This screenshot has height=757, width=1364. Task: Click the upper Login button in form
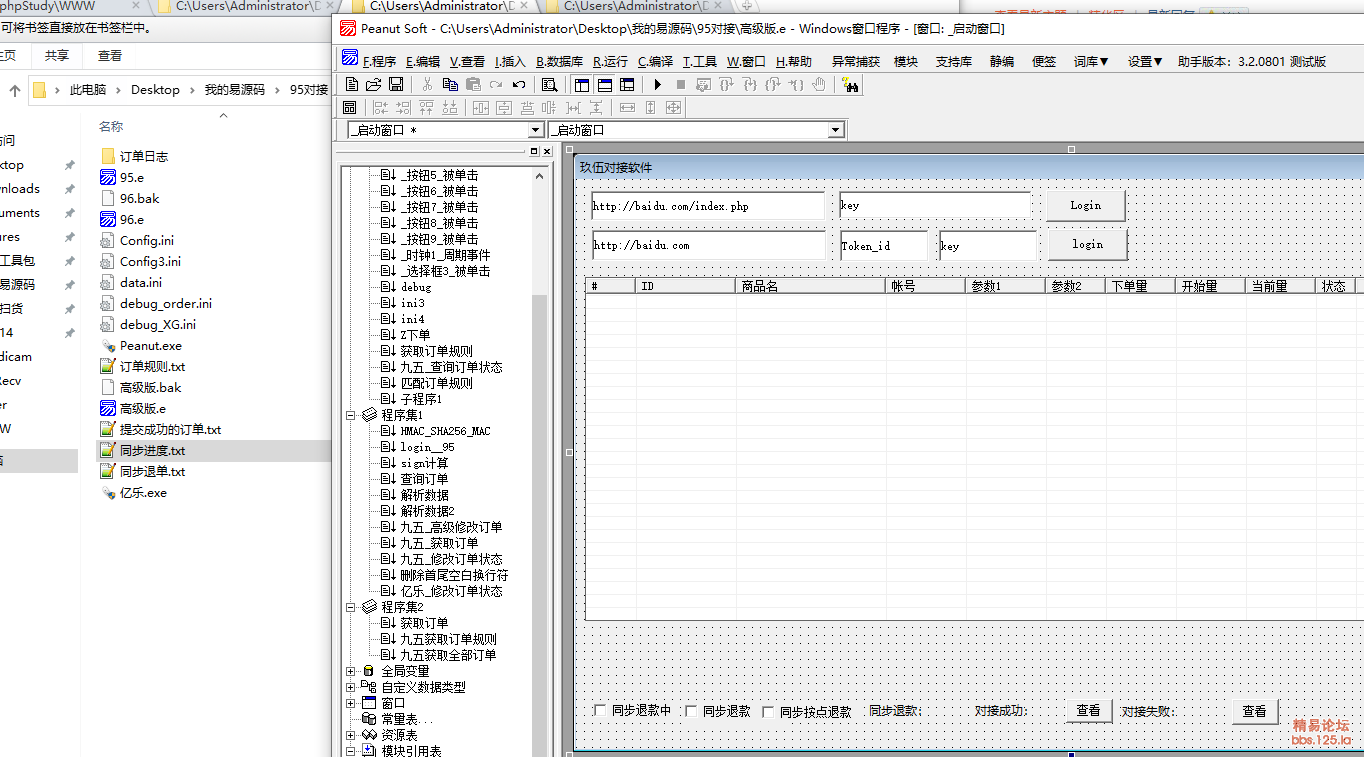click(x=1085, y=205)
